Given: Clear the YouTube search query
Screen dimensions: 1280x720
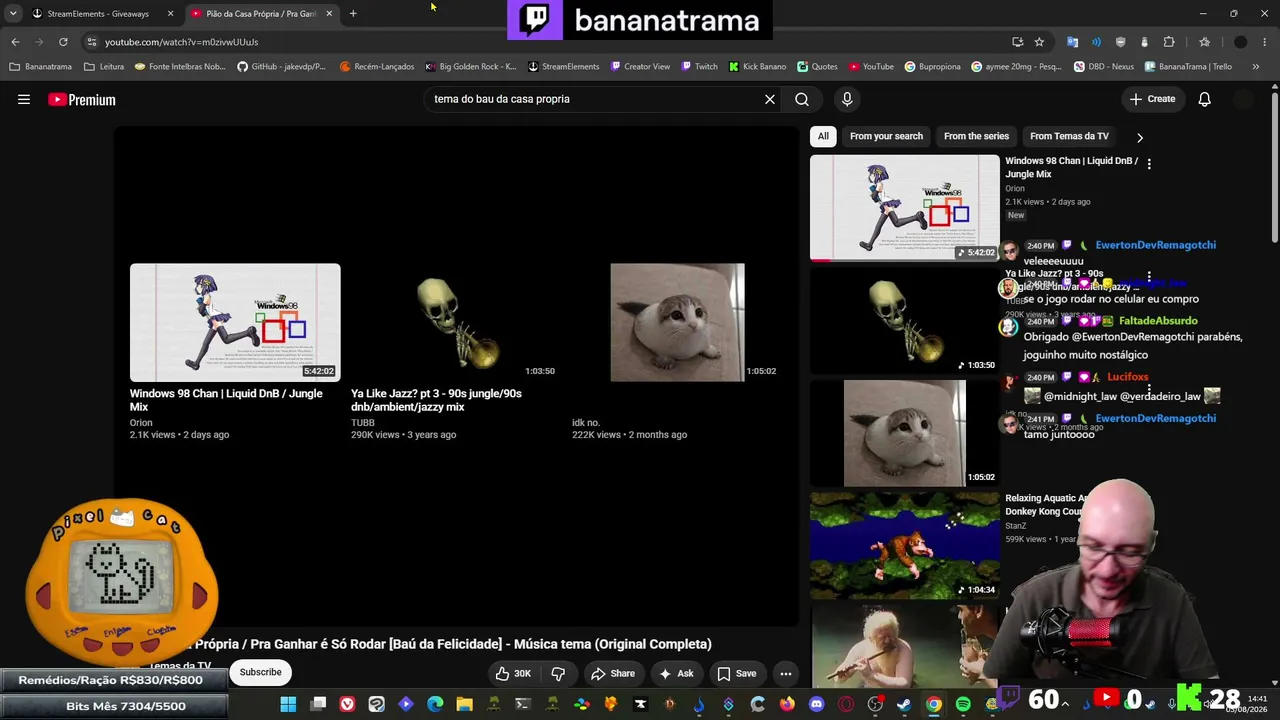Looking at the screenshot, I should [770, 99].
